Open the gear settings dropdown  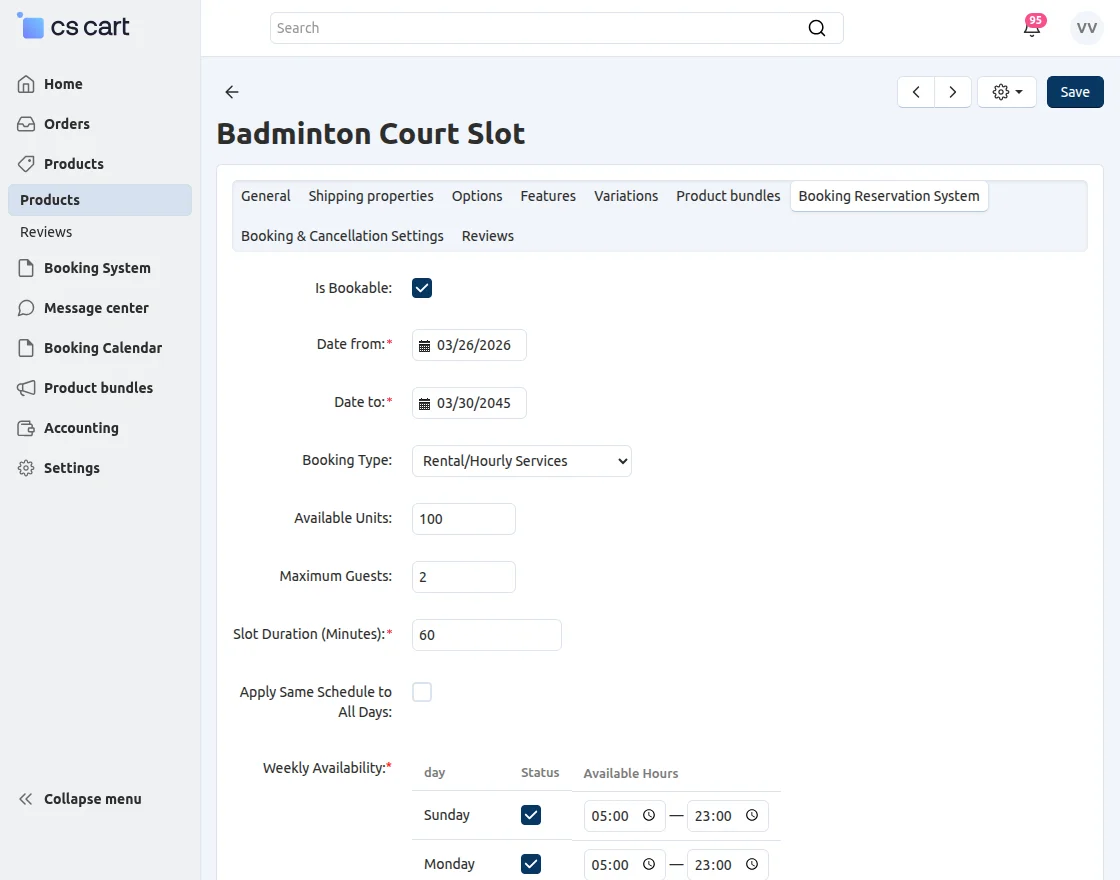pyautogui.click(x=1007, y=92)
